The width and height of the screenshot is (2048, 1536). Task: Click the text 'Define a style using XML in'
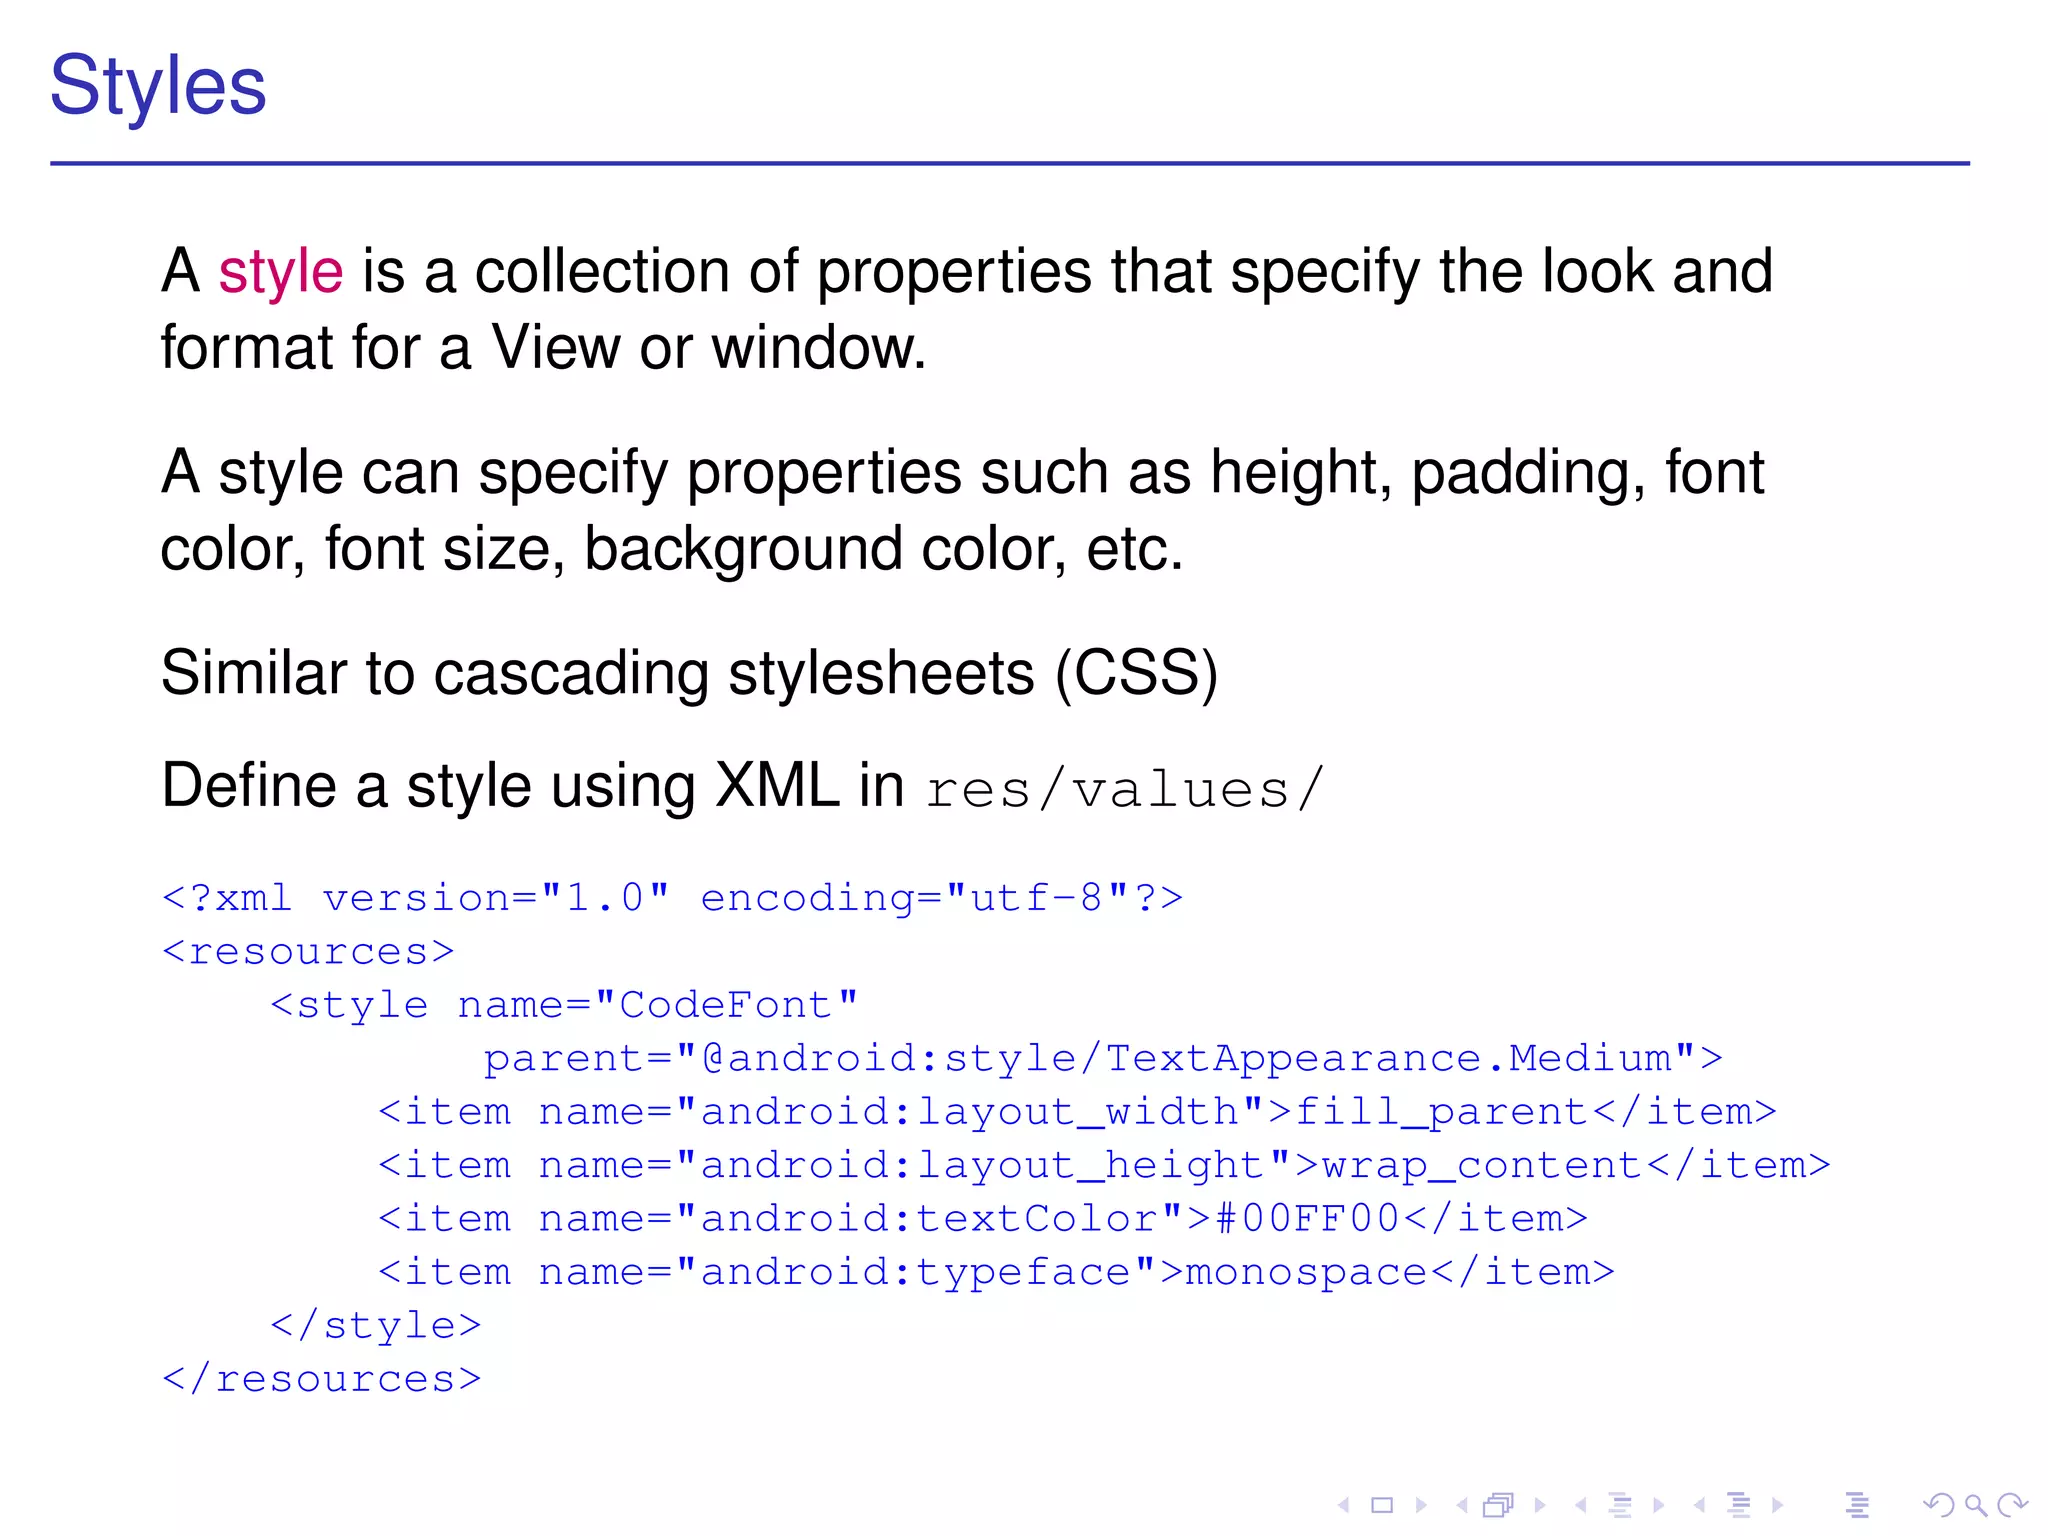click(x=533, y=786)
